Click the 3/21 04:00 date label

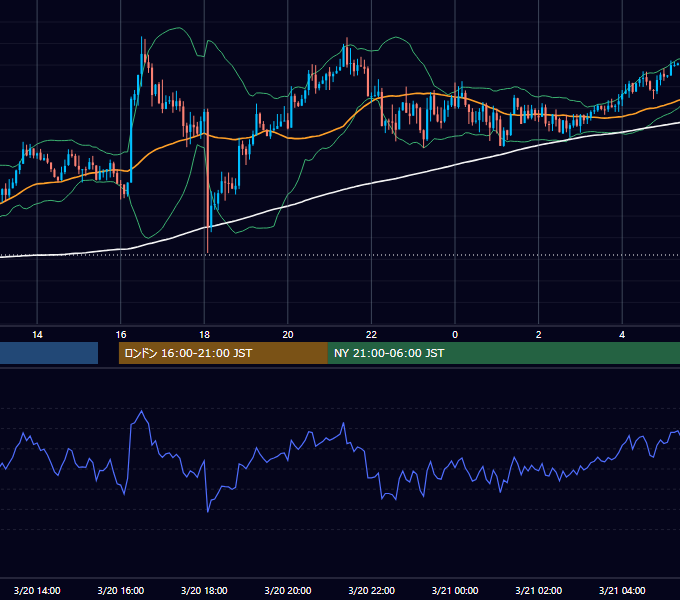pos(622,590)
